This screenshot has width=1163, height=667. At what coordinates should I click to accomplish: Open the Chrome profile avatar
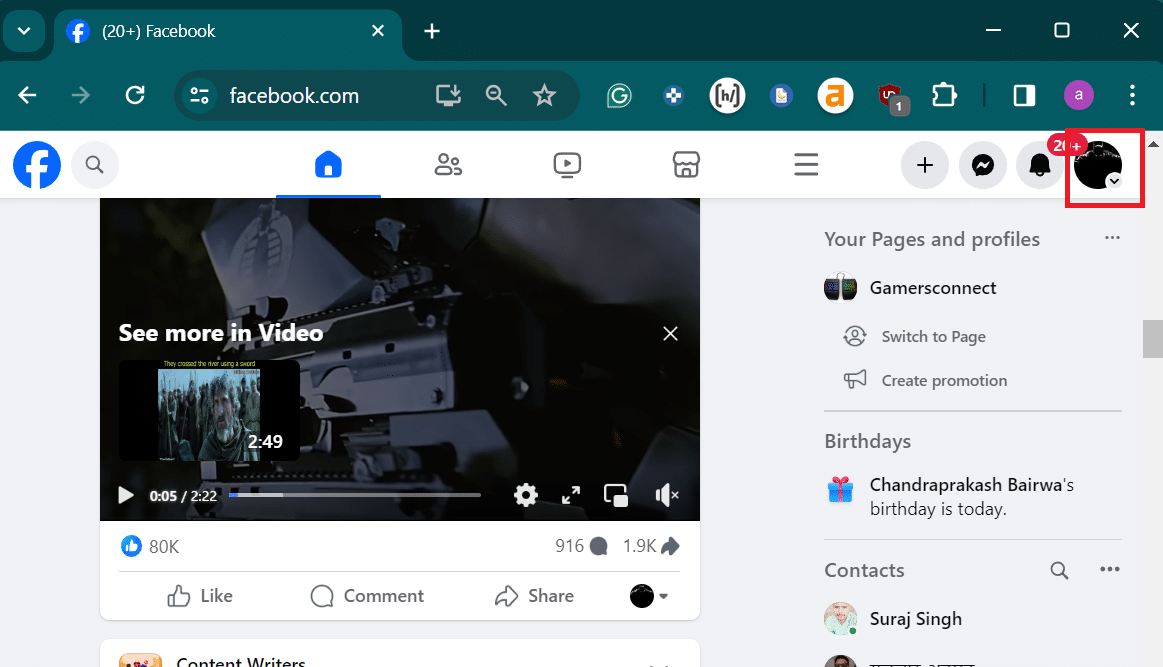1078,95
